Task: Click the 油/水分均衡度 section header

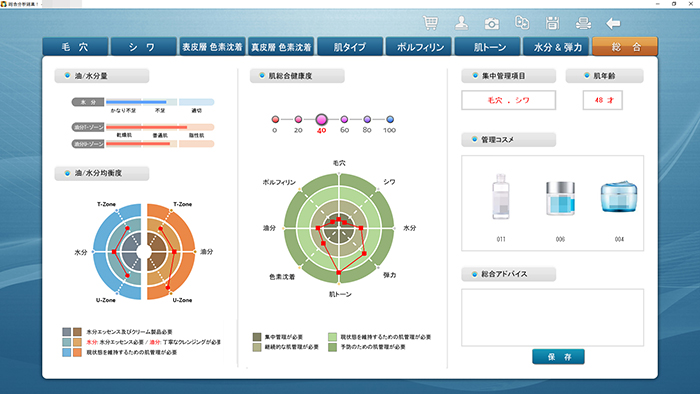Action: pos(102,173)
